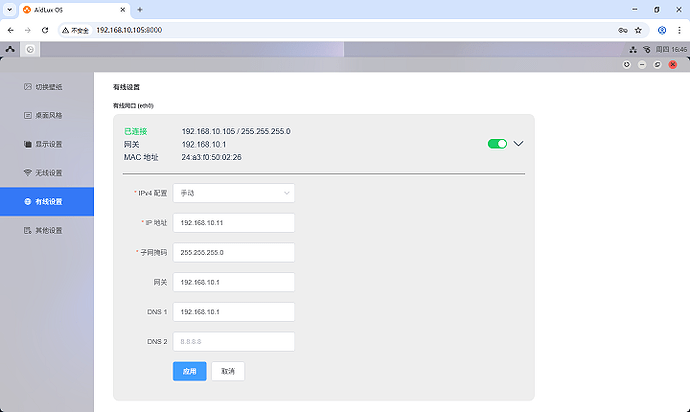The image size is (690, 412).
Task: Collapse the eth0 details chevron
Action: [x=518, y=144]
